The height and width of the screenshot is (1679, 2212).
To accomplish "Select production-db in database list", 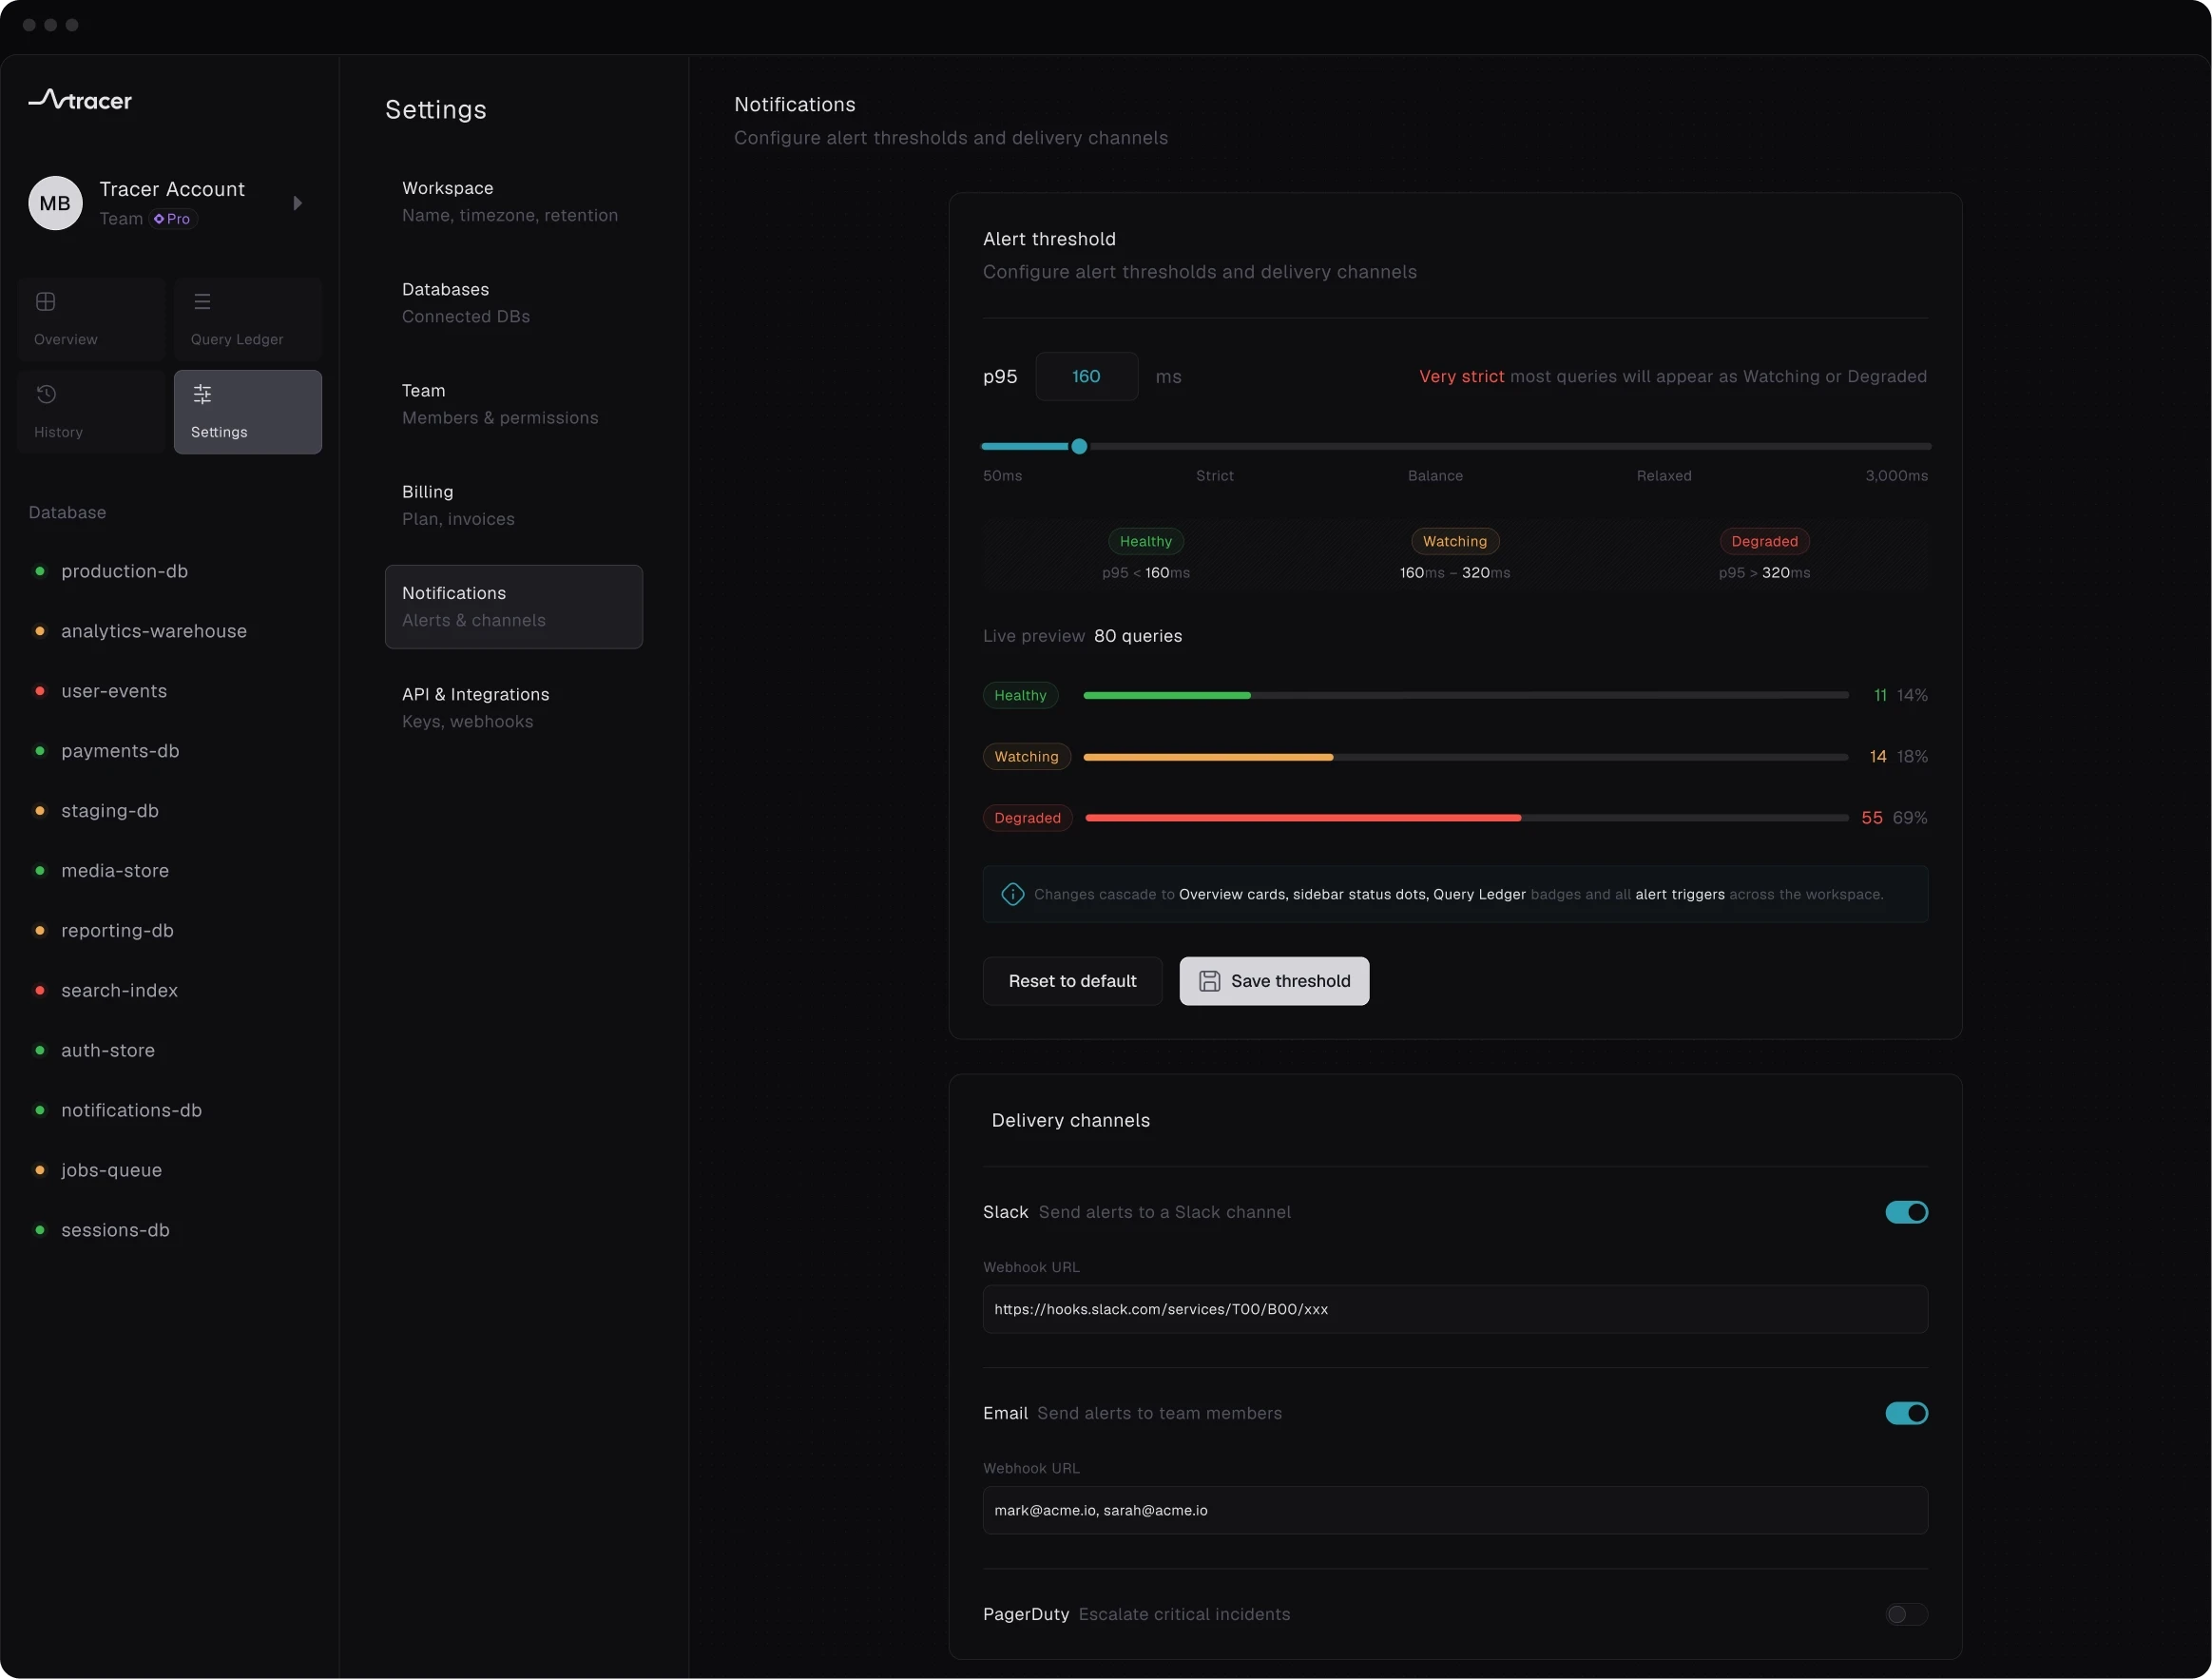I will 124,571.
